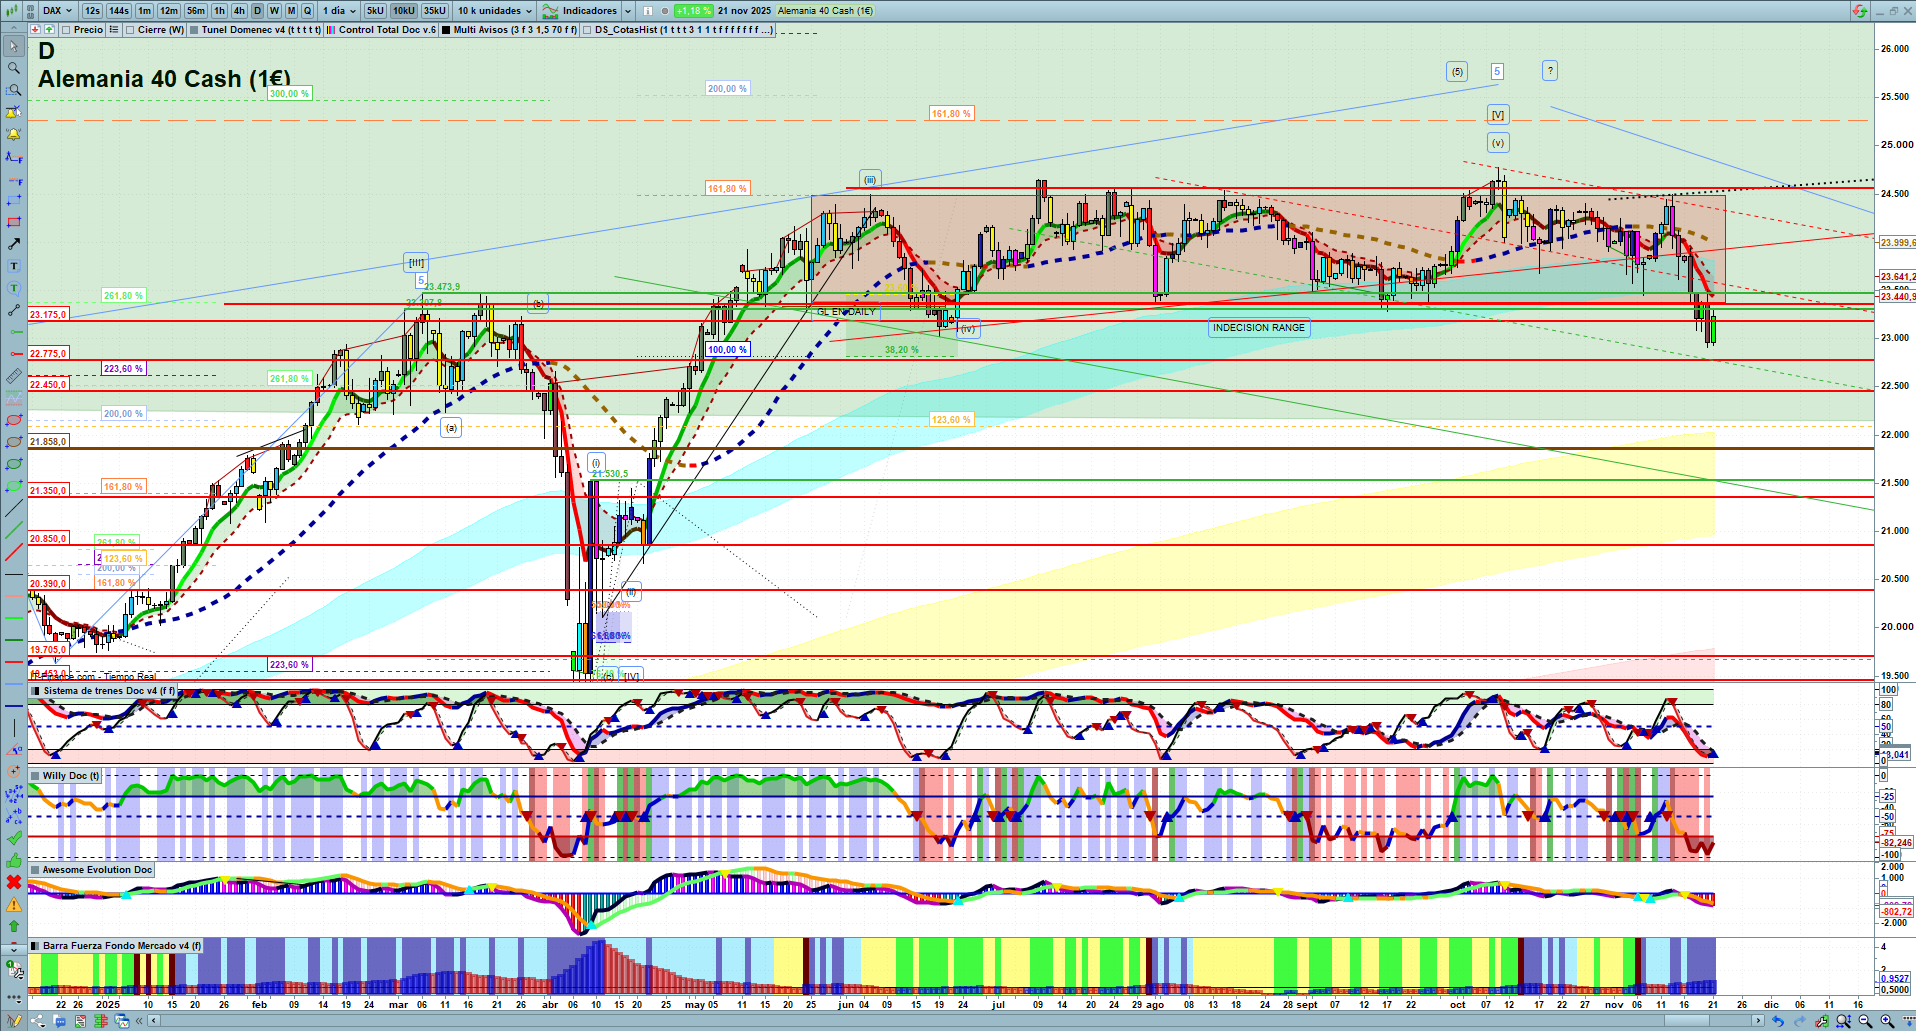Toggle the Awesome Evolution Doc panel box
The height and width of the screenshot is (1031, 1916).
pyautogui.click(x=35, y=870)
